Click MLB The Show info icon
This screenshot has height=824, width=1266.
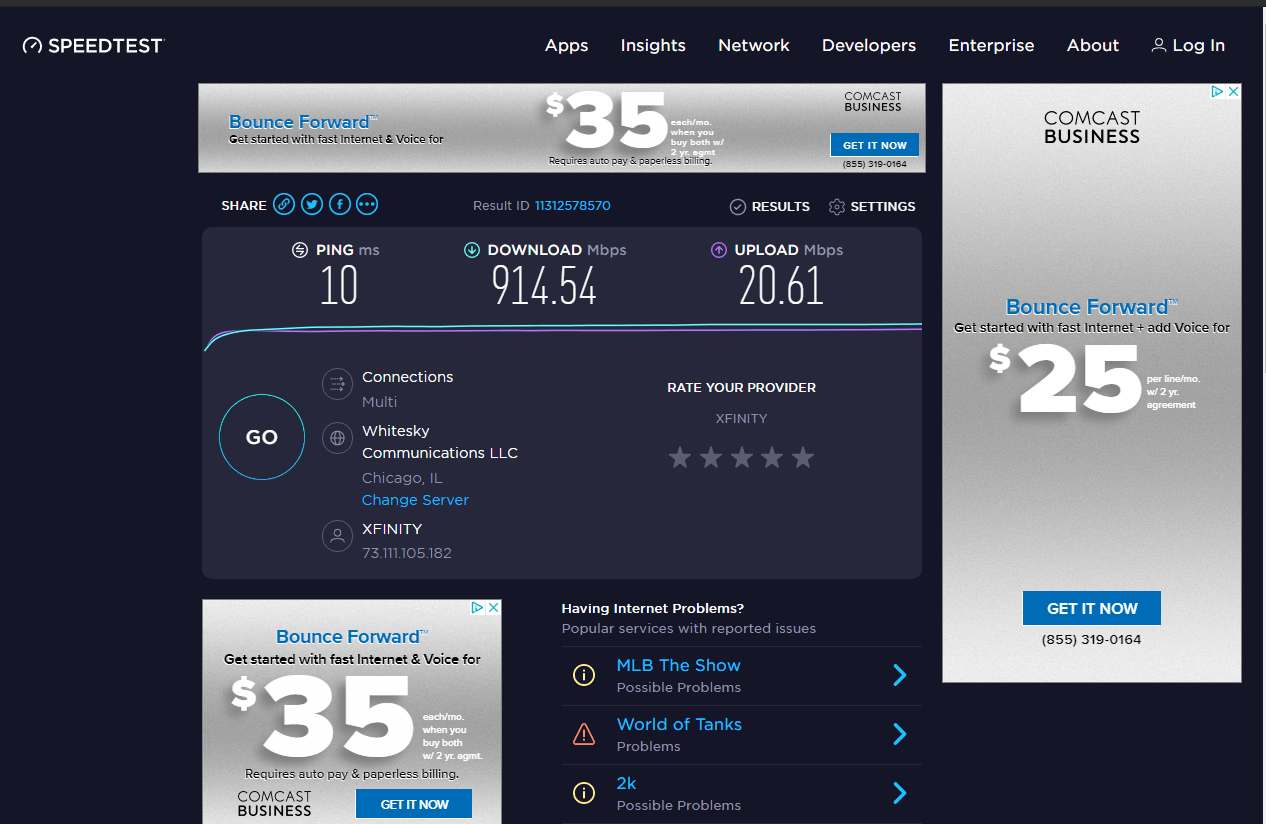coord(584,675)
